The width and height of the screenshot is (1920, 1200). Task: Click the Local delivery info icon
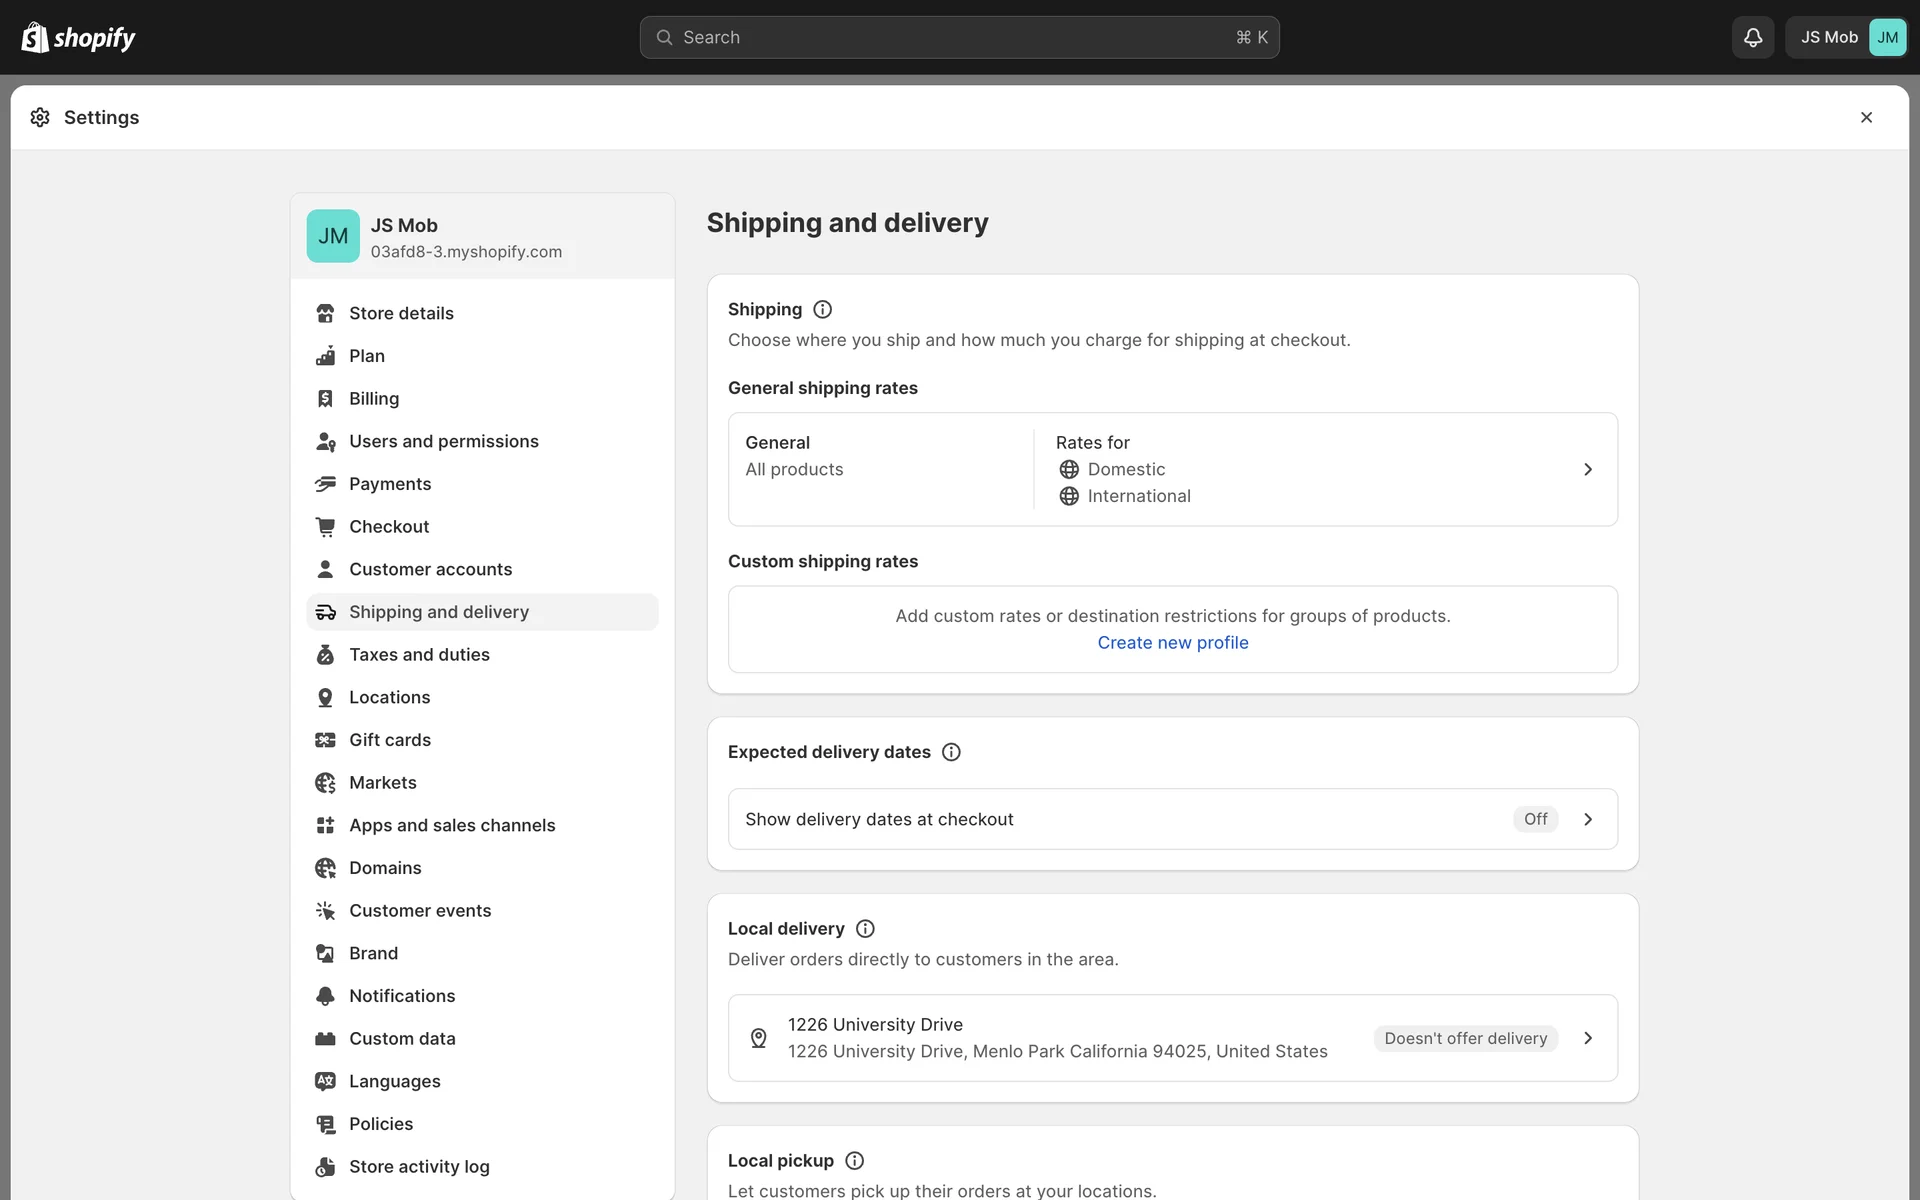[865, 929]
